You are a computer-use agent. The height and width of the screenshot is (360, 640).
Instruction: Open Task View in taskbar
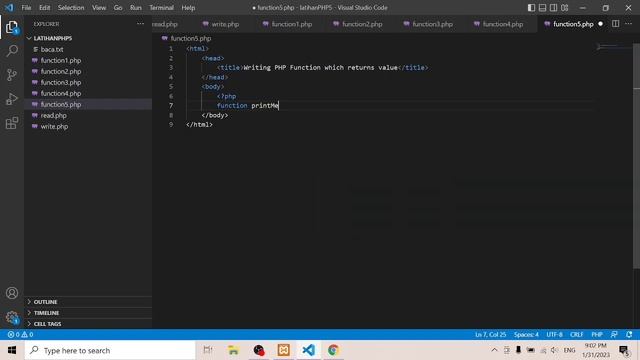[208, 350]
